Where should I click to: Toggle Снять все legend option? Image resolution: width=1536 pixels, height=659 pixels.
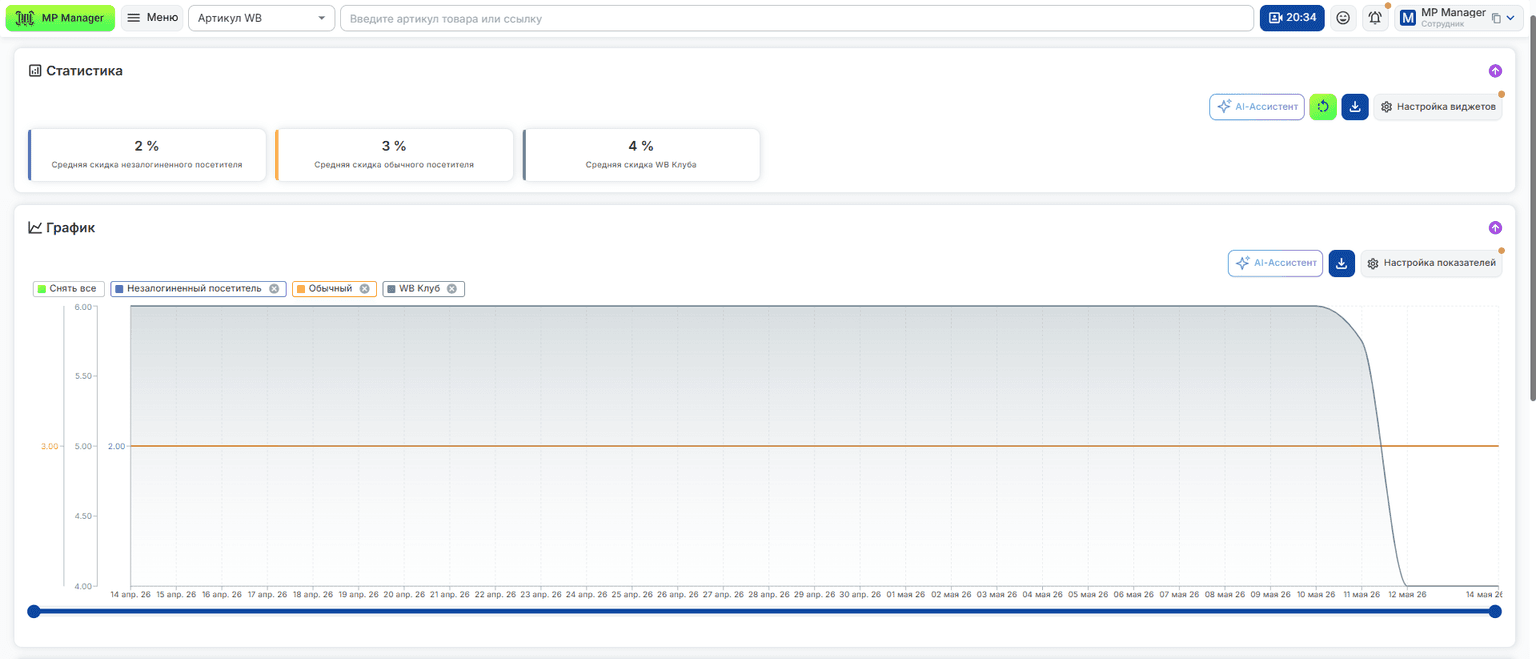click(x=68, y=289)
